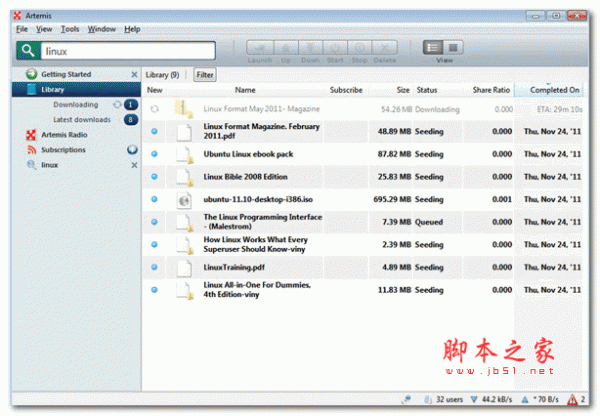Screen dimensions: 600x416
Task: Select How Linux Works What Every Superuser row
Action: point(363,244)
